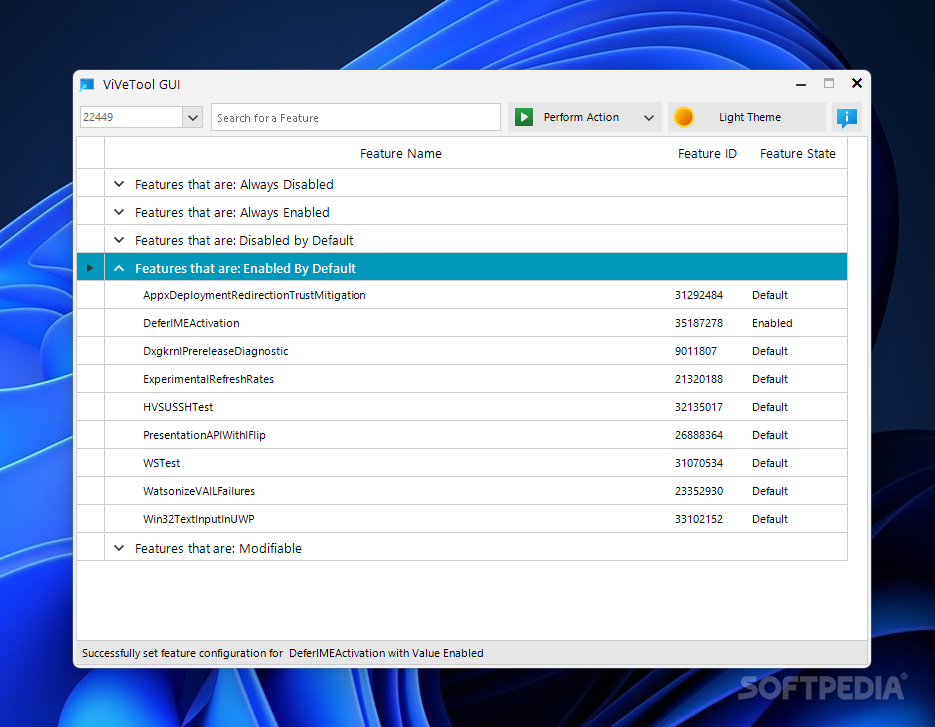Click feature ID 23352930
Screen dimensions: 935x727
click(699, 491)
